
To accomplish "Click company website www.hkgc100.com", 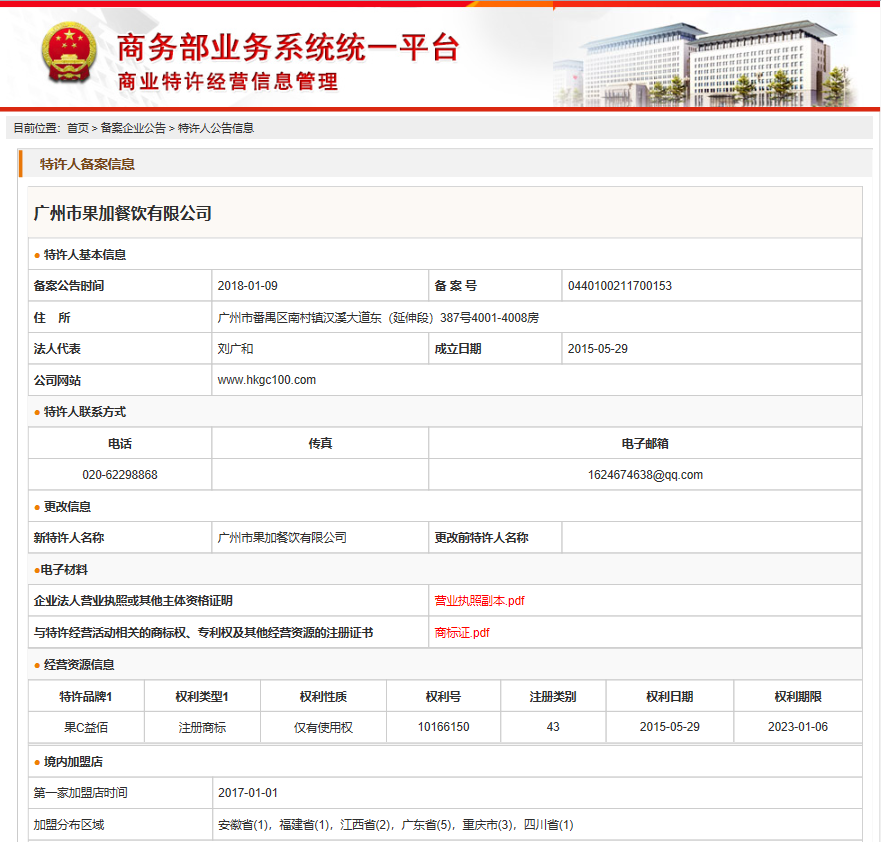I will 267,380.
